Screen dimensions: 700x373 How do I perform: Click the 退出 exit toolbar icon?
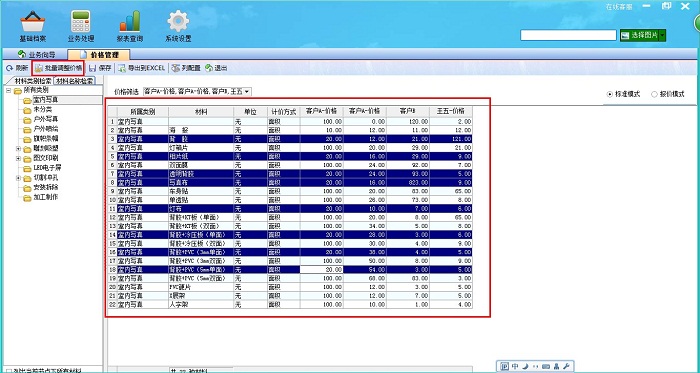(209, 68)
